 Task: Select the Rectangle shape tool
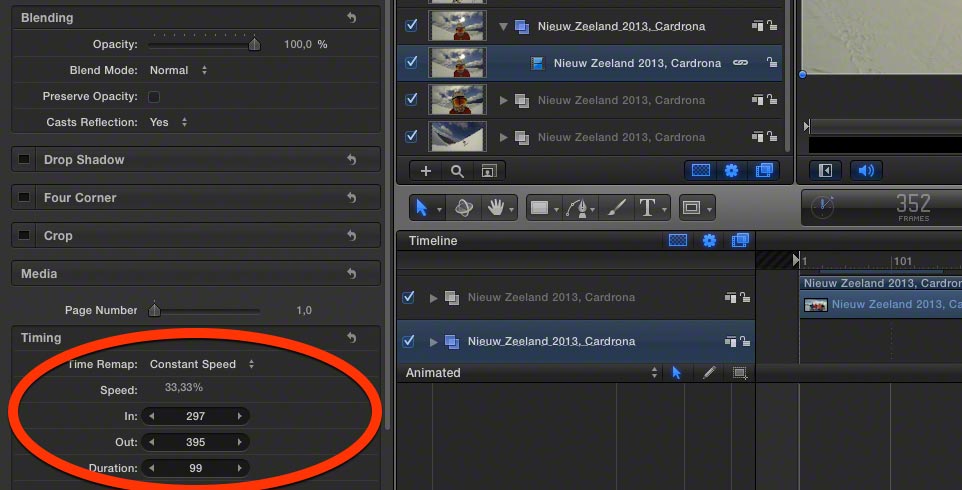539,208
